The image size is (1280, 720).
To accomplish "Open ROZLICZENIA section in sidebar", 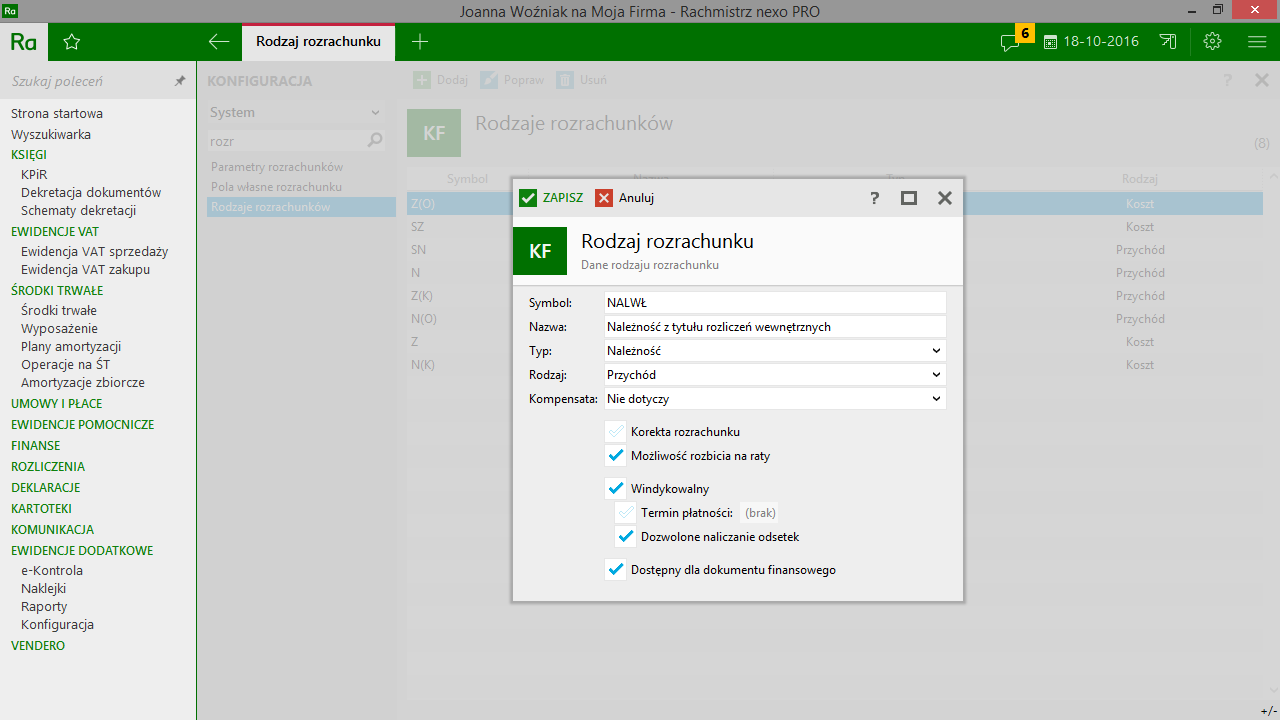I will [48, 467].
